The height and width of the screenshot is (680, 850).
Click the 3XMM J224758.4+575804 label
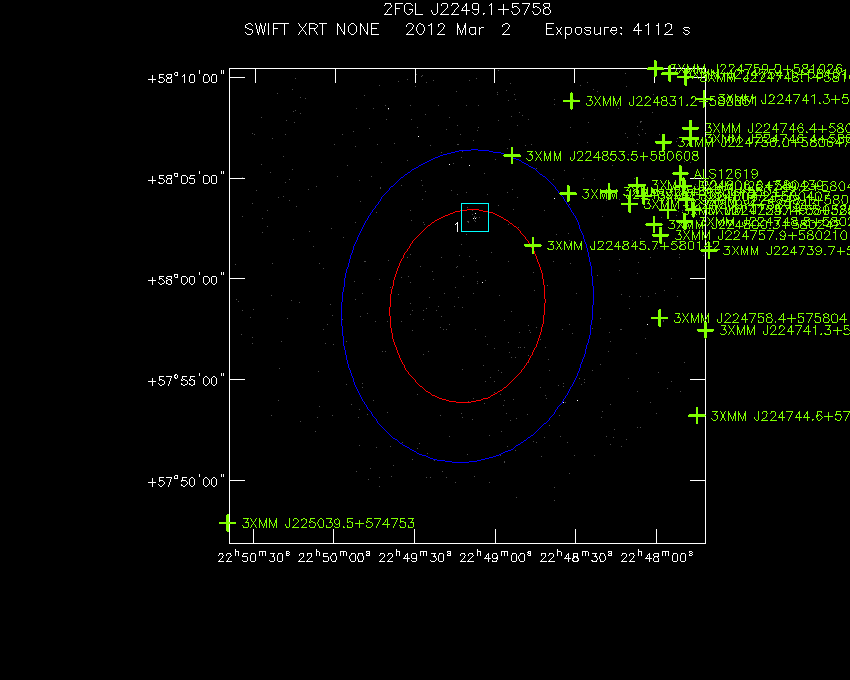point(760,318)
